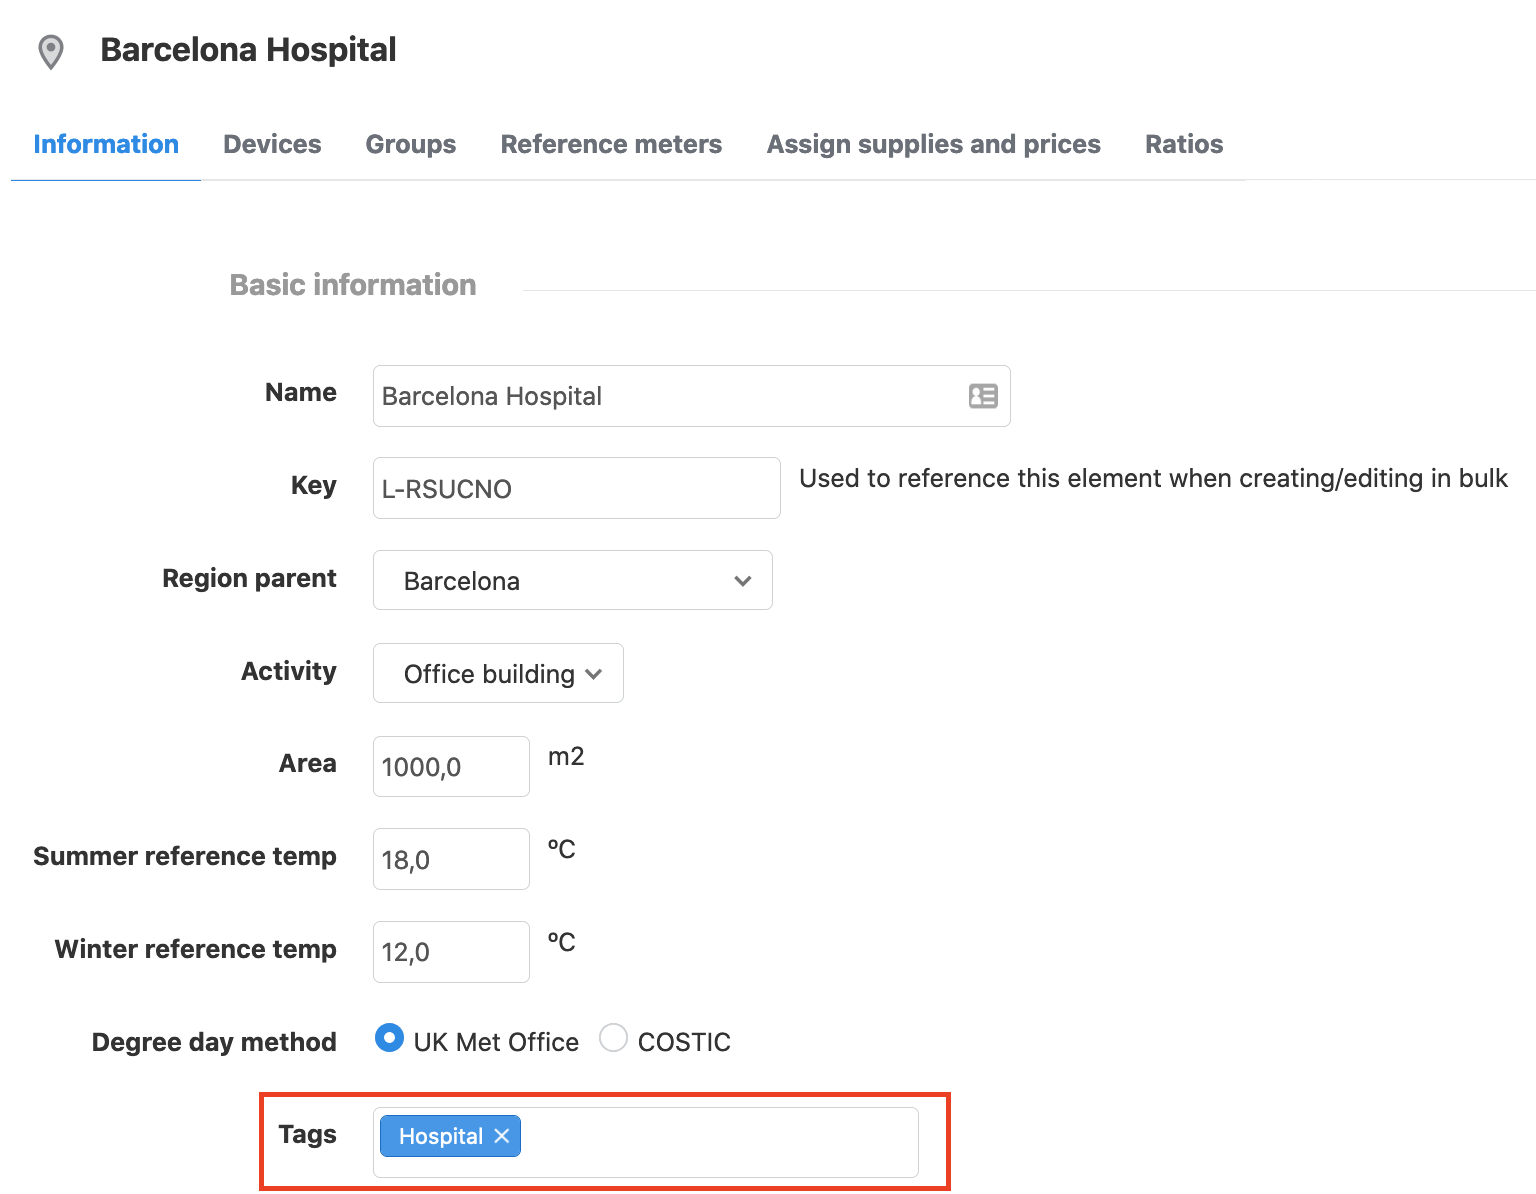The image size is (1536, 1194).
Task: Edit the Winter reference temp field
Action: 451,952
